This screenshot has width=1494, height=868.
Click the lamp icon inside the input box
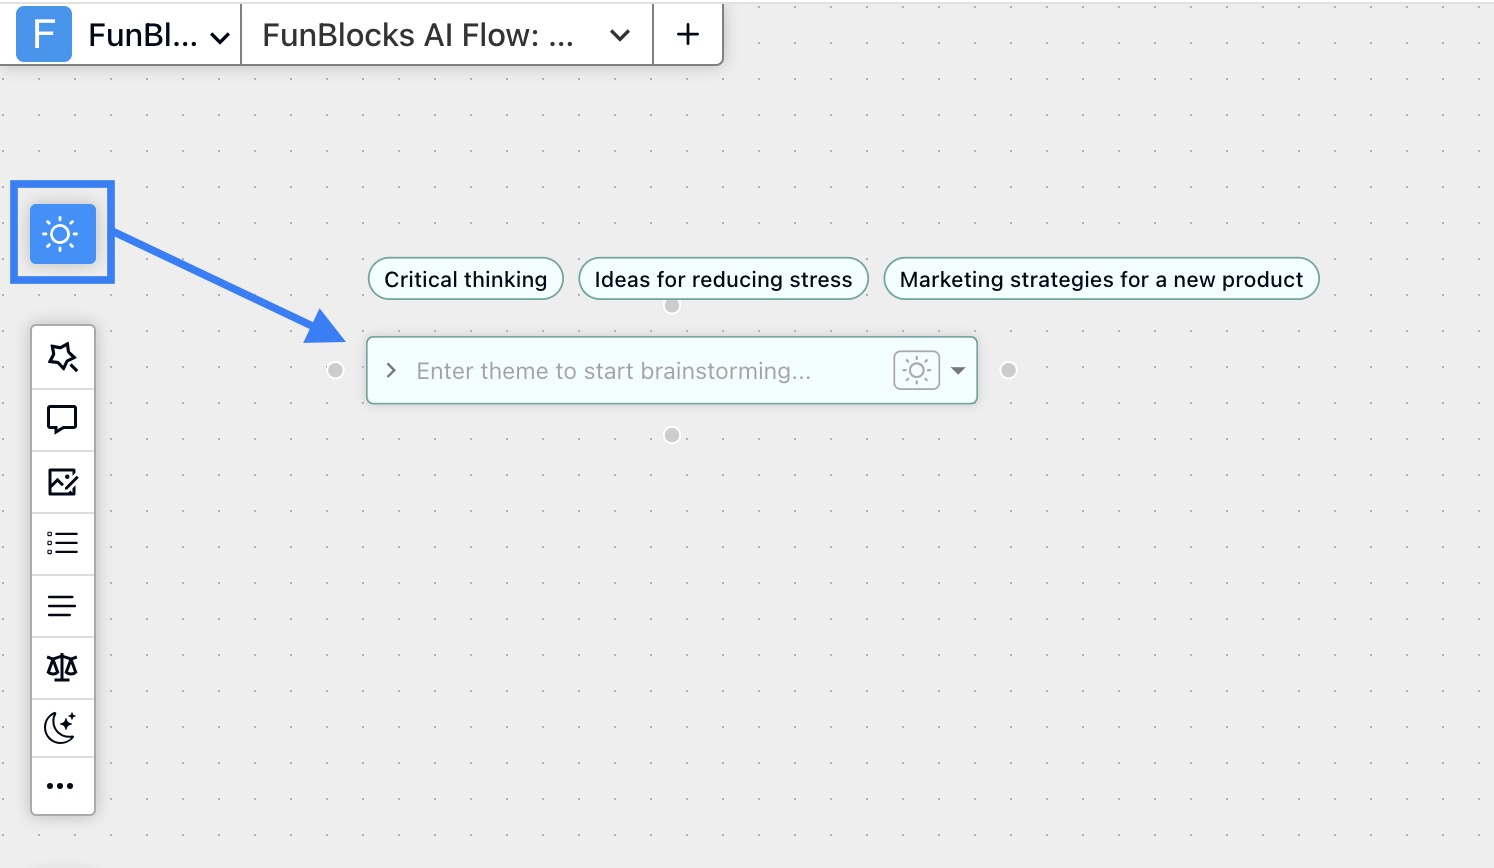click(916, 370)
